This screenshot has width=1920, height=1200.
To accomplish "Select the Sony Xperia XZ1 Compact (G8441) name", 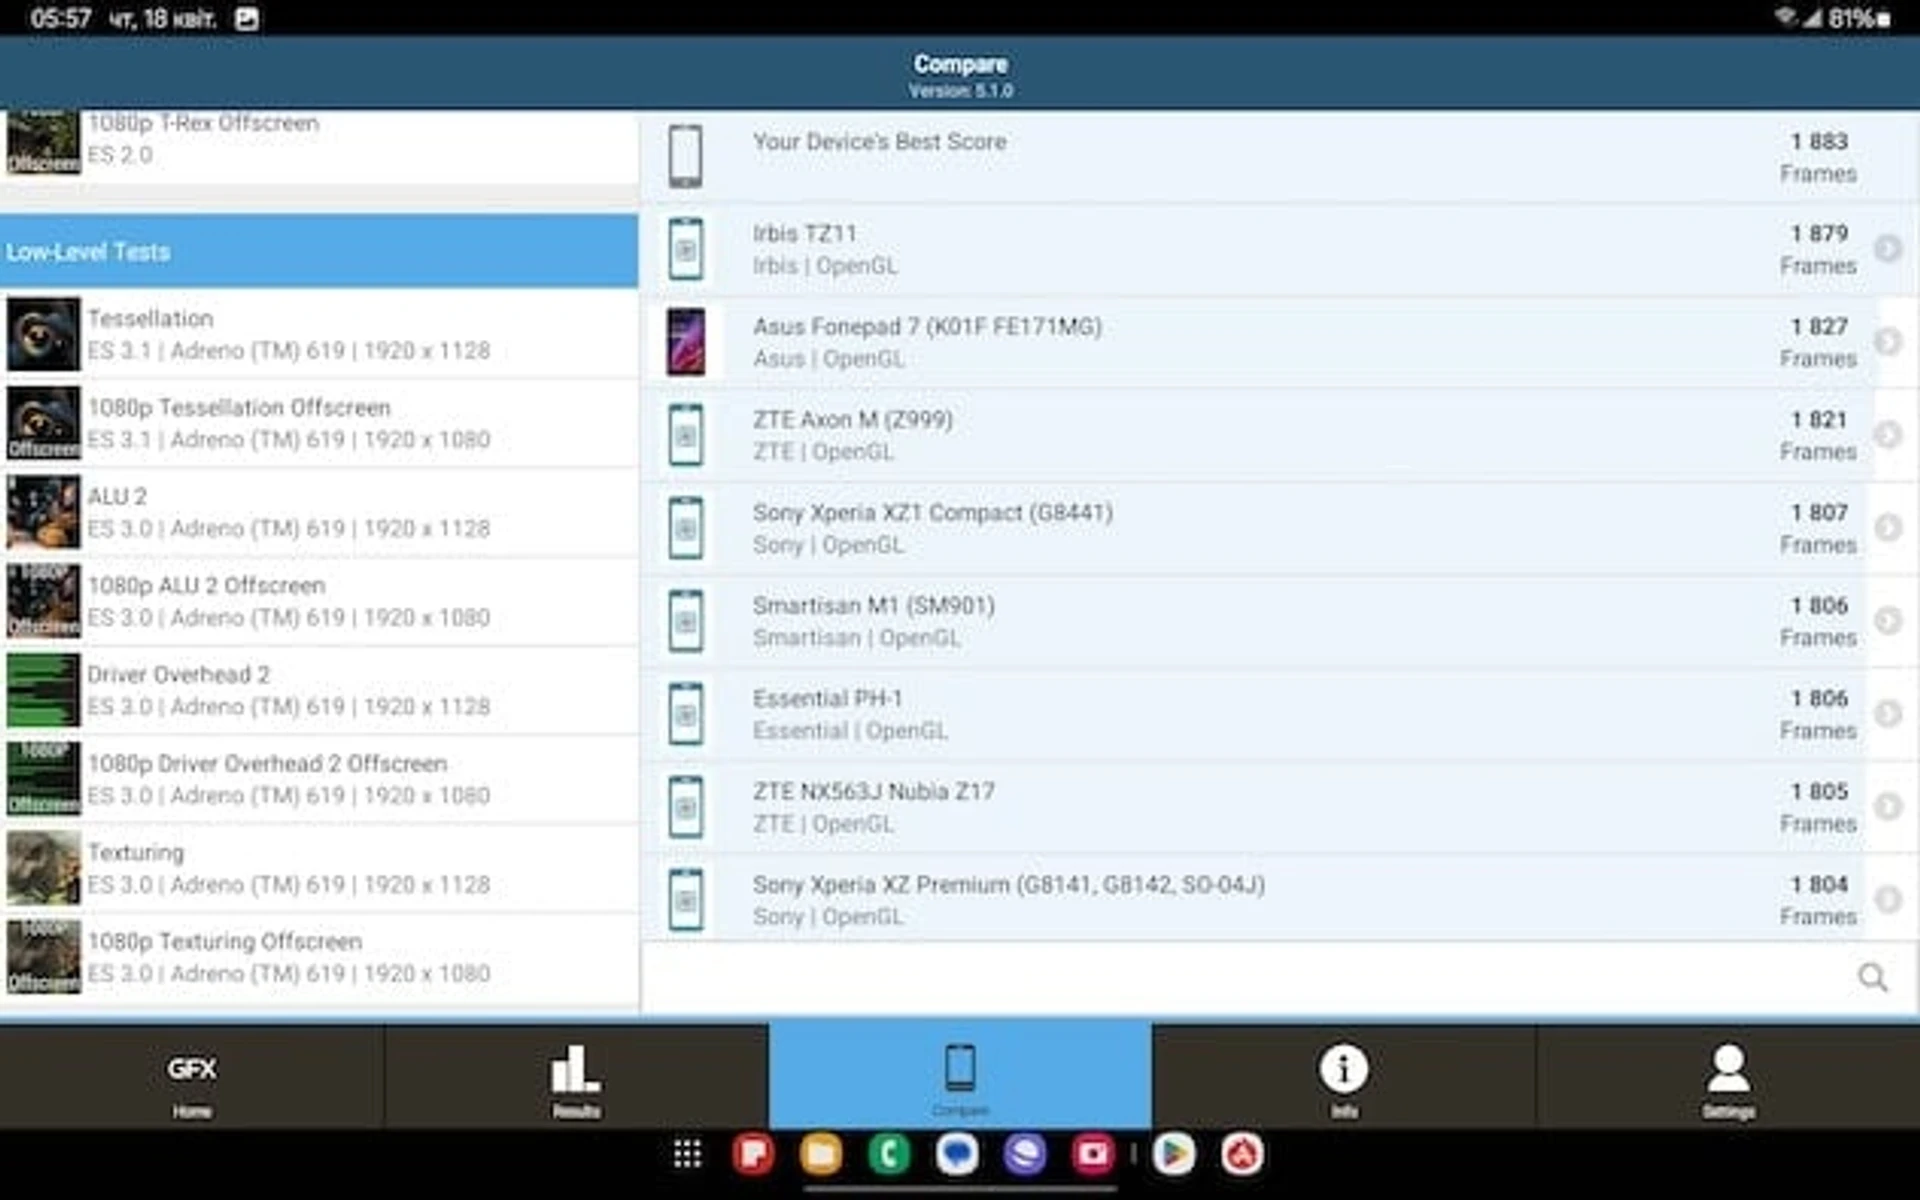I will 932,512.
